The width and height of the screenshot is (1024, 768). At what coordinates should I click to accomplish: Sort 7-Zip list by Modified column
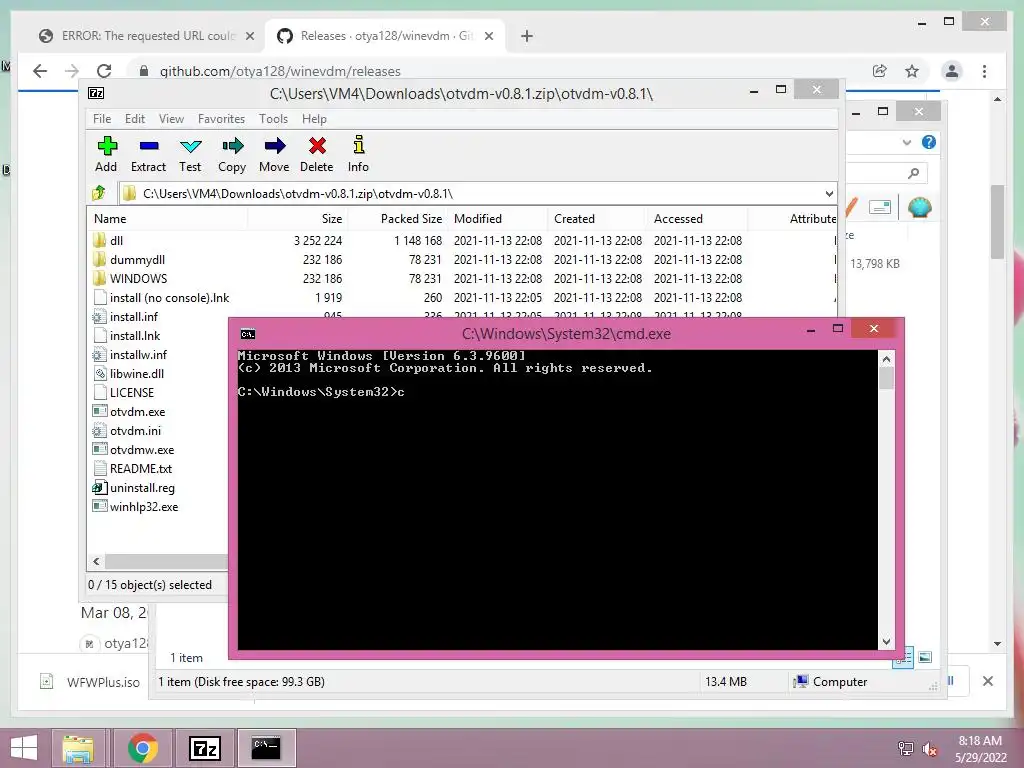tap(498, 219)
